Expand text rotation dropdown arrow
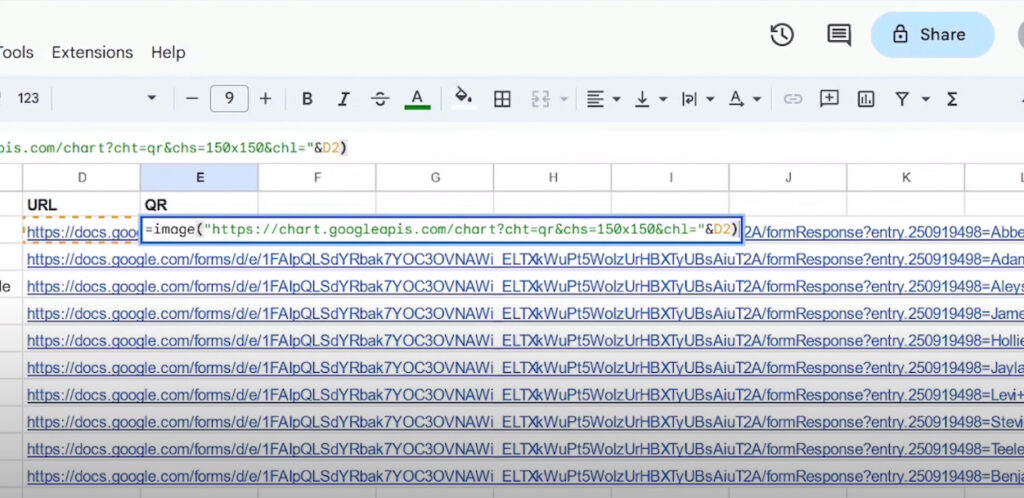The height and width of the screenshot is (498, 1024). coord(757,99)
